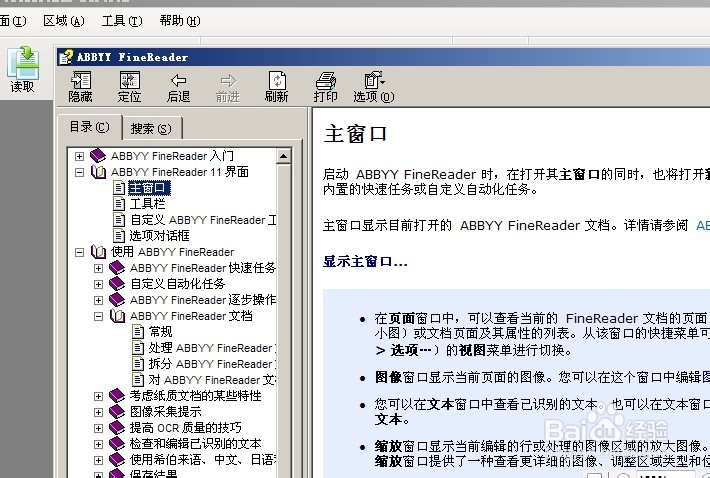This screenshot has width=710, height=478.
Task: Expand the 自定义自动化任务 node
Action: click(x=98, y=284)
